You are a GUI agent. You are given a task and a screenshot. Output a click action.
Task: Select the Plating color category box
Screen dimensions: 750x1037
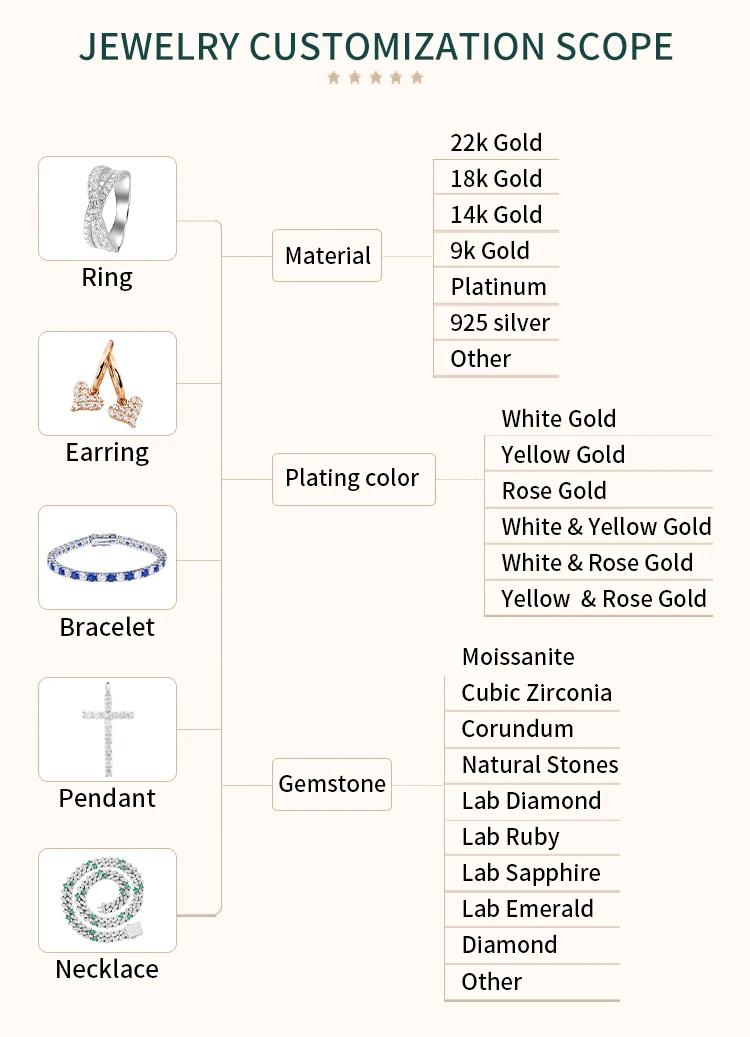click(352, 478)
